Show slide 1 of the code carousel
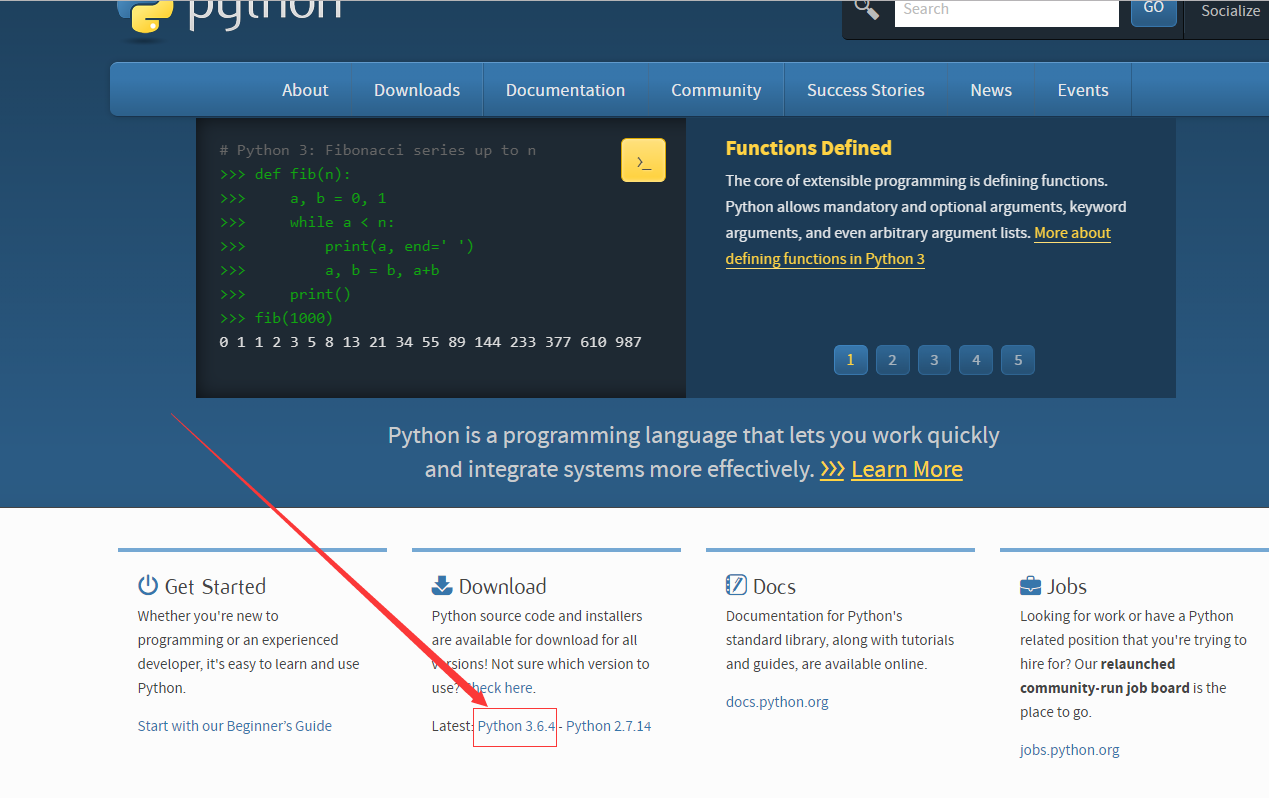1269x798 pixels. tap(850, 360)
